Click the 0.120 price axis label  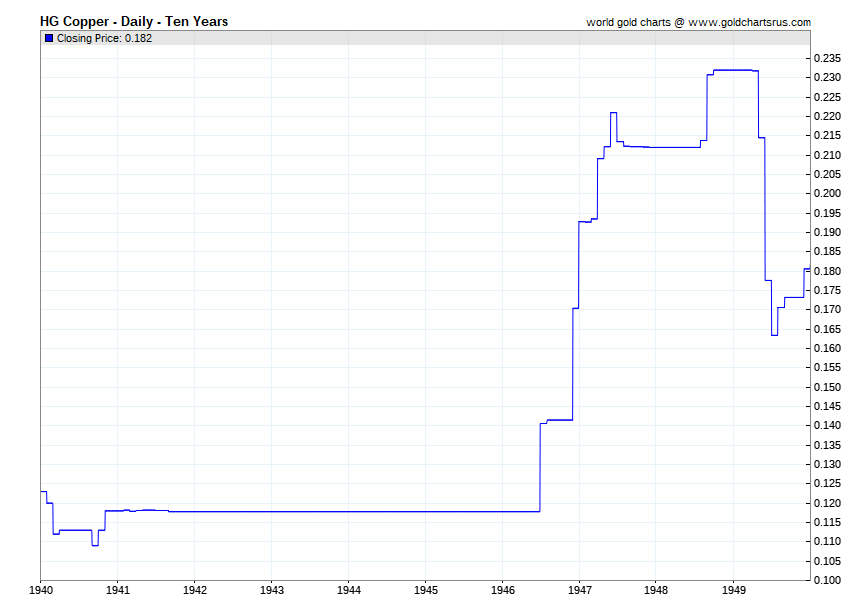click(x=827, y=503)
